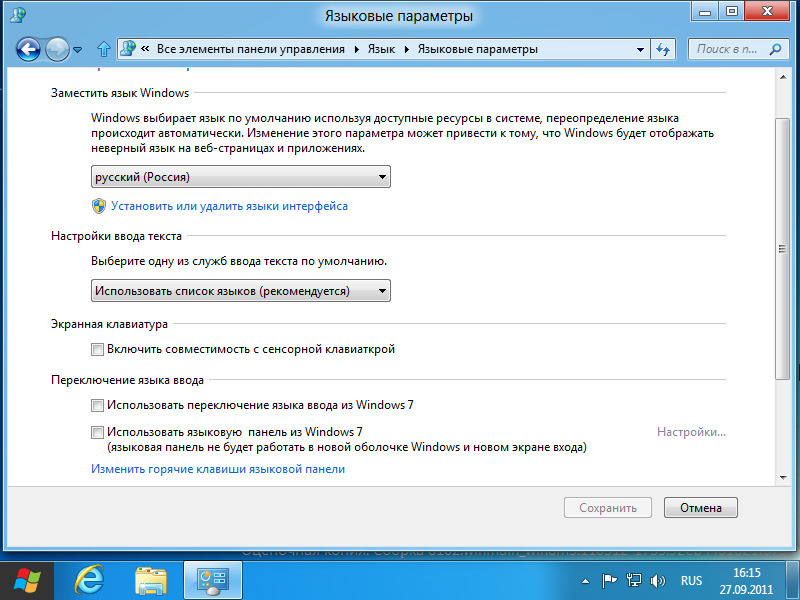Click the Control Panel taskbar button
800x600 pixels.
213,581
